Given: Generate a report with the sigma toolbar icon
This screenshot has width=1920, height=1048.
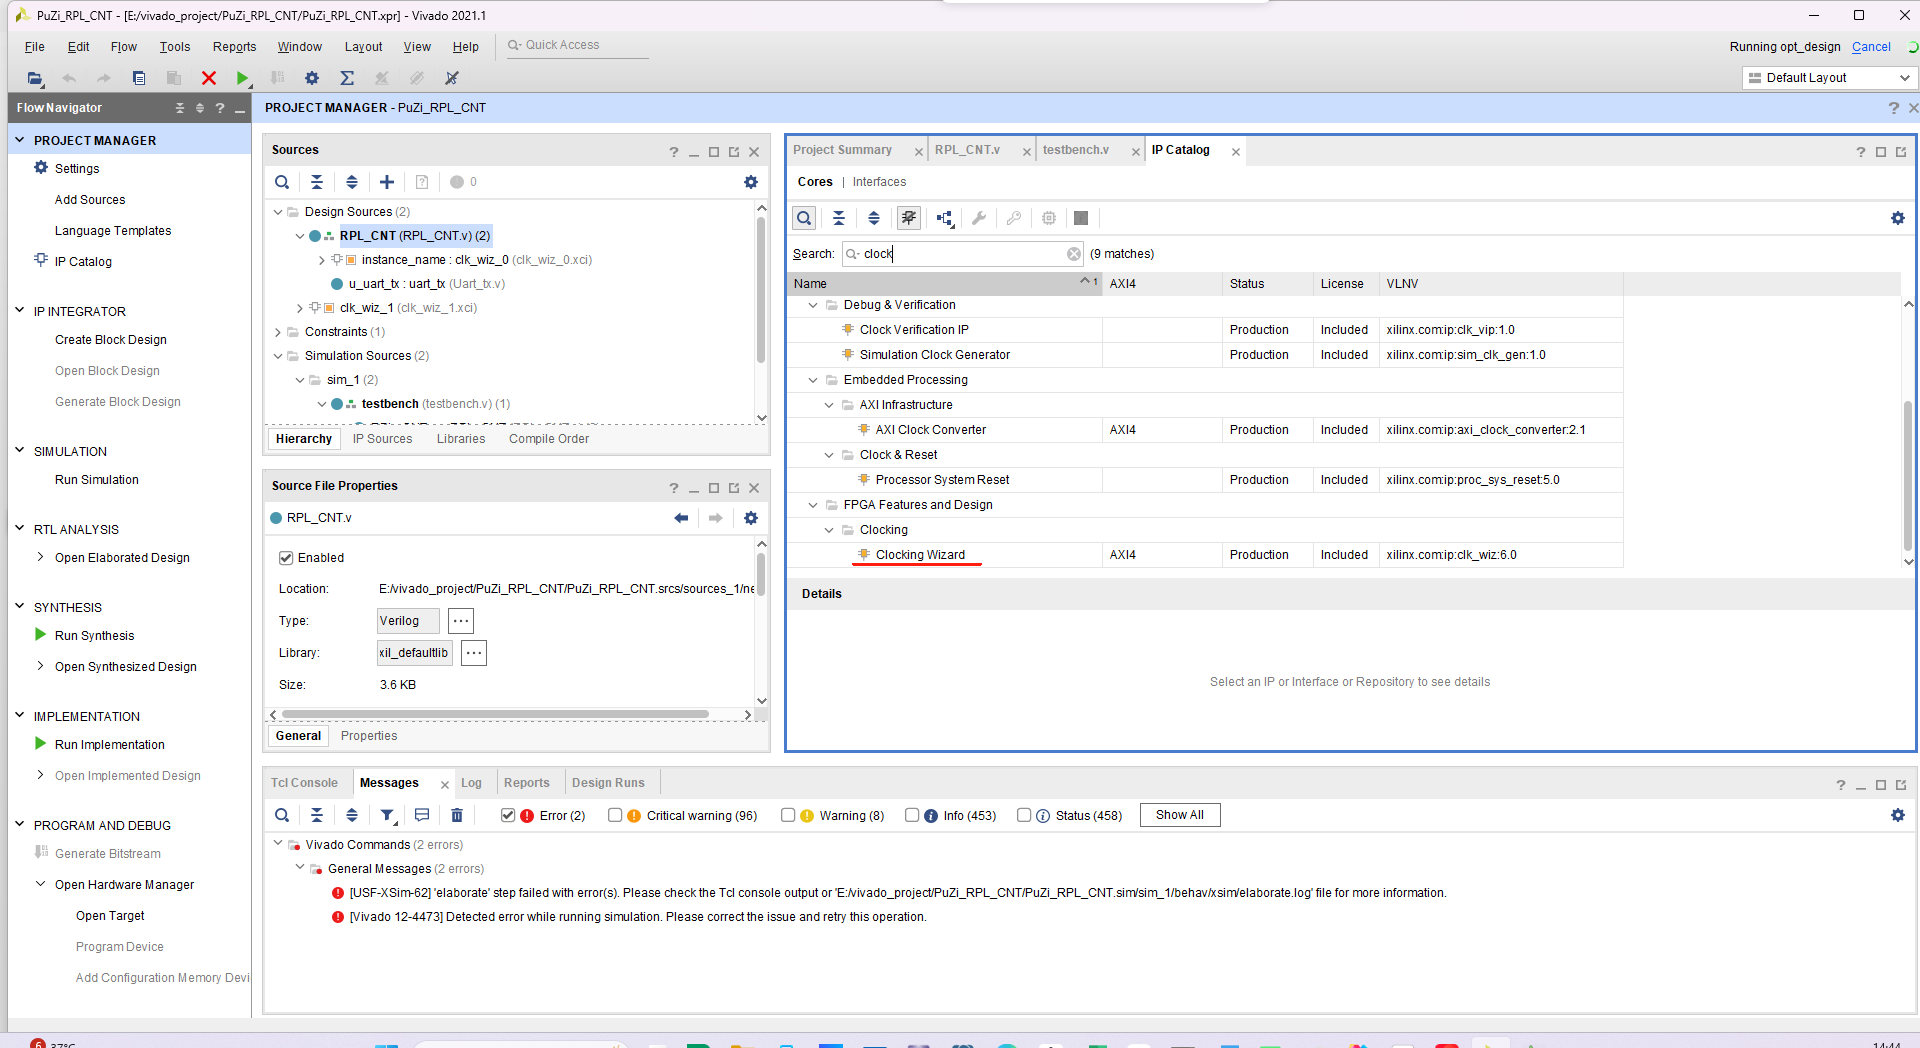Looking at the screenshot, I should (x=346, y=78).
